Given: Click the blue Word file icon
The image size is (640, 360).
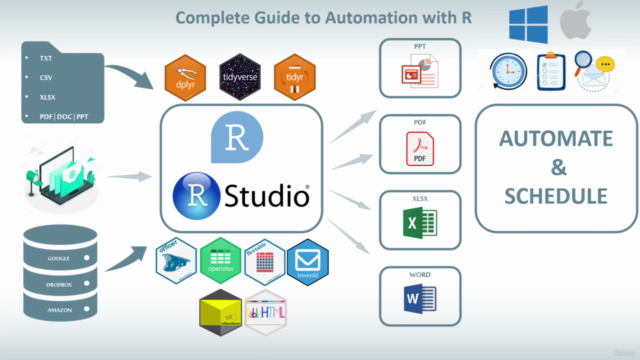Looking at the screenshot, I should pos(420,299).
